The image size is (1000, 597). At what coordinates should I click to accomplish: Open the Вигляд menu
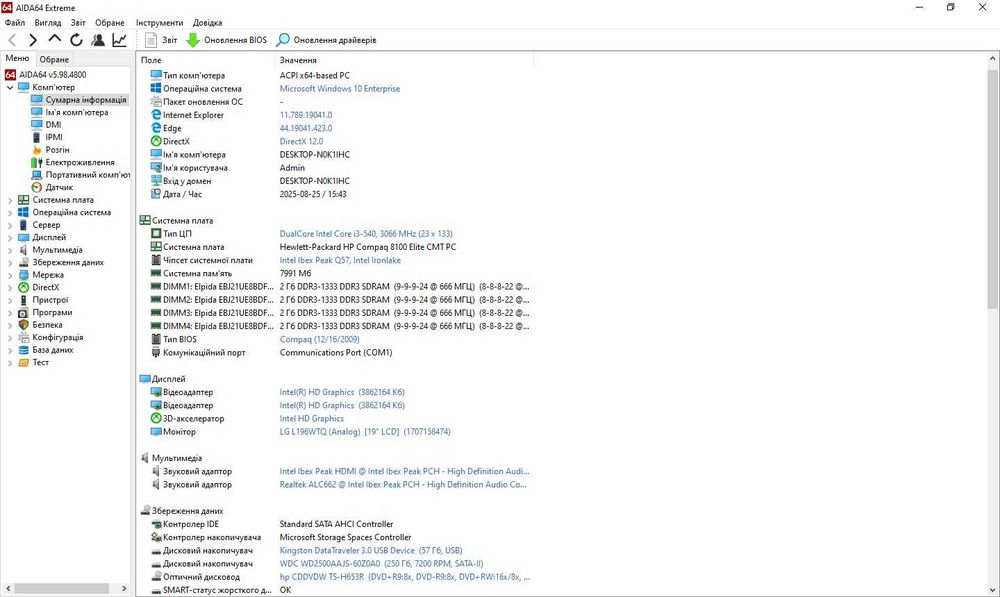point(48,22)
